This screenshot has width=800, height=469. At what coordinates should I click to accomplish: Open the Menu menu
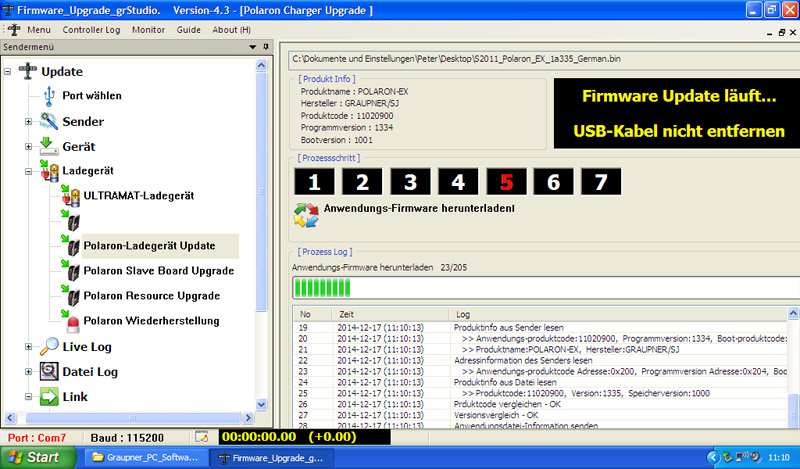point(39,30)
